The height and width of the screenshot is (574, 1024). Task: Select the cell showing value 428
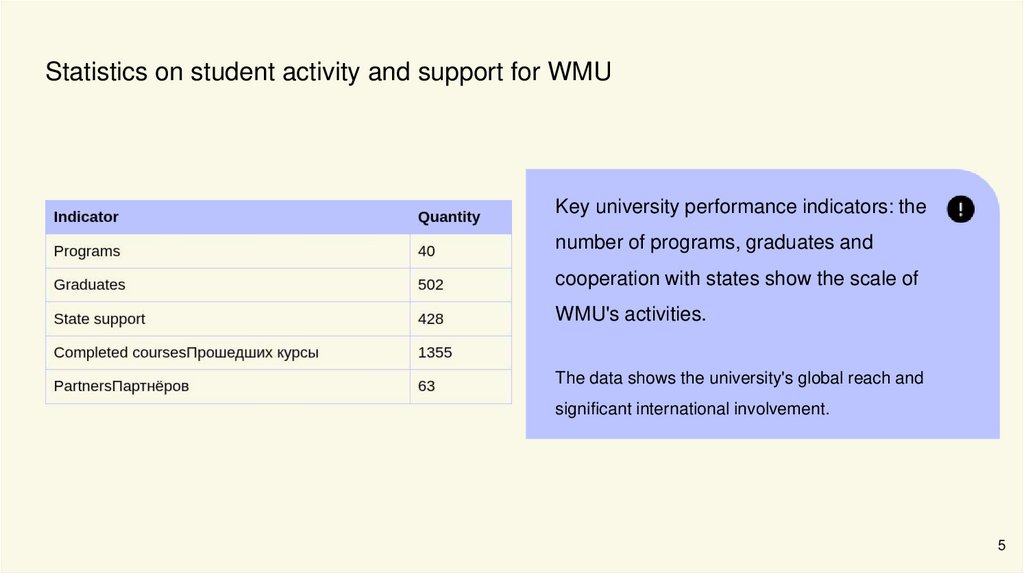pos(431,319)
